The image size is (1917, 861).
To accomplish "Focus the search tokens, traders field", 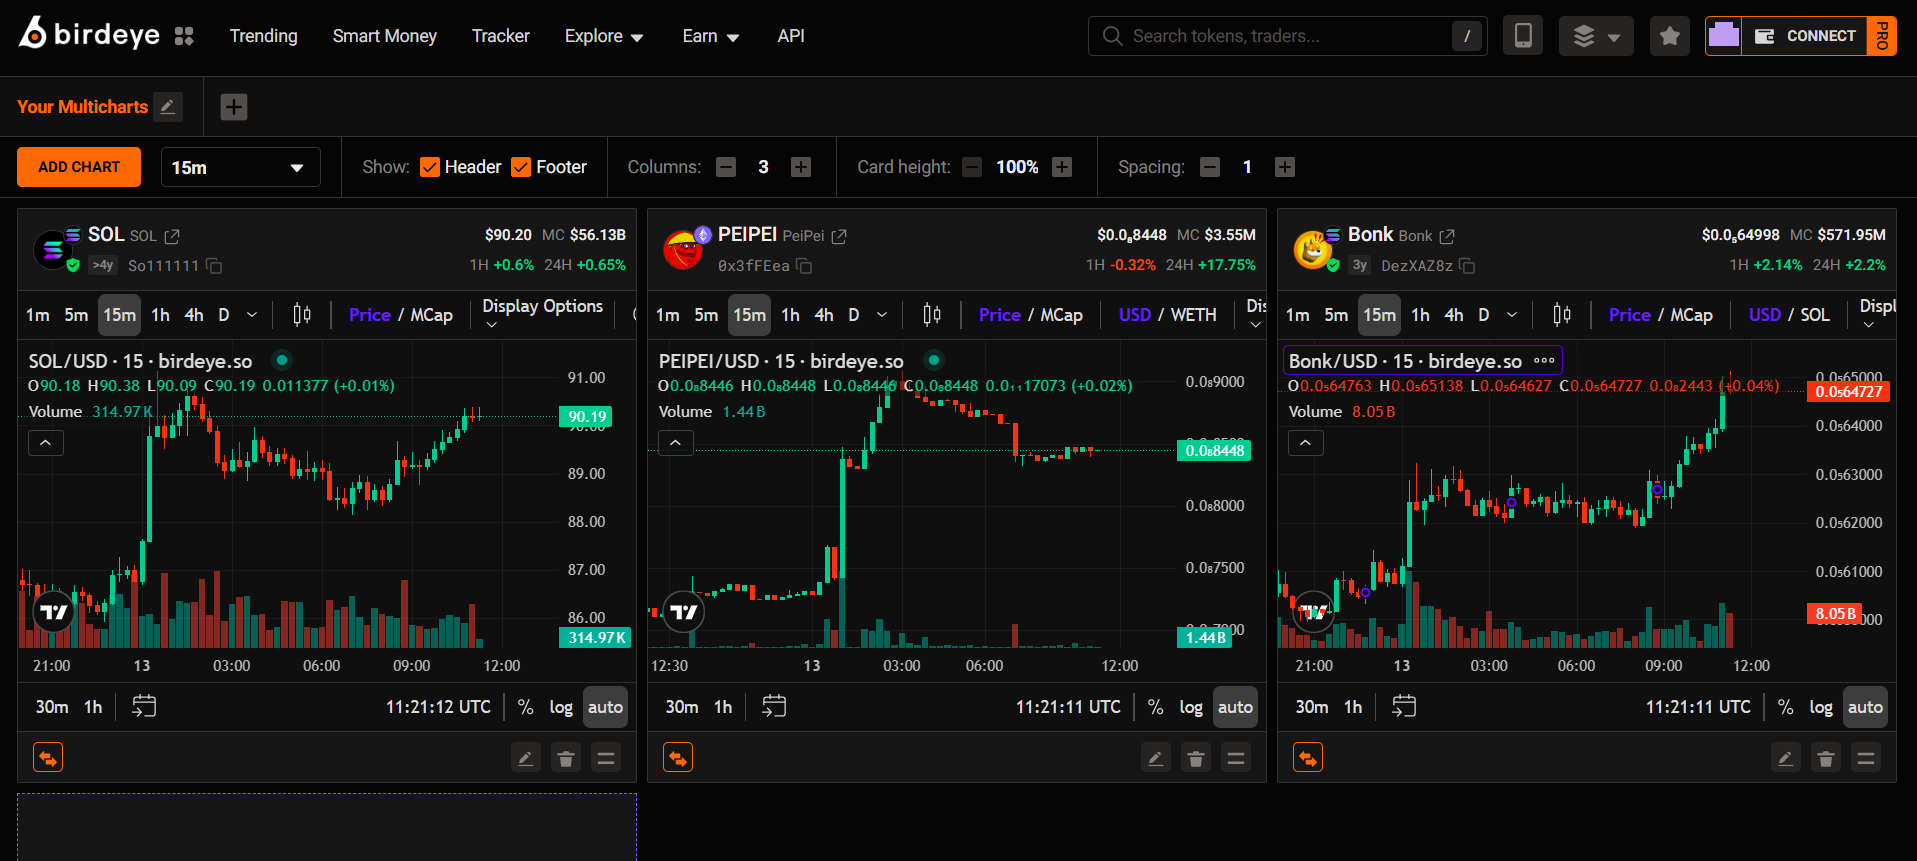I will click(1287, 36).
